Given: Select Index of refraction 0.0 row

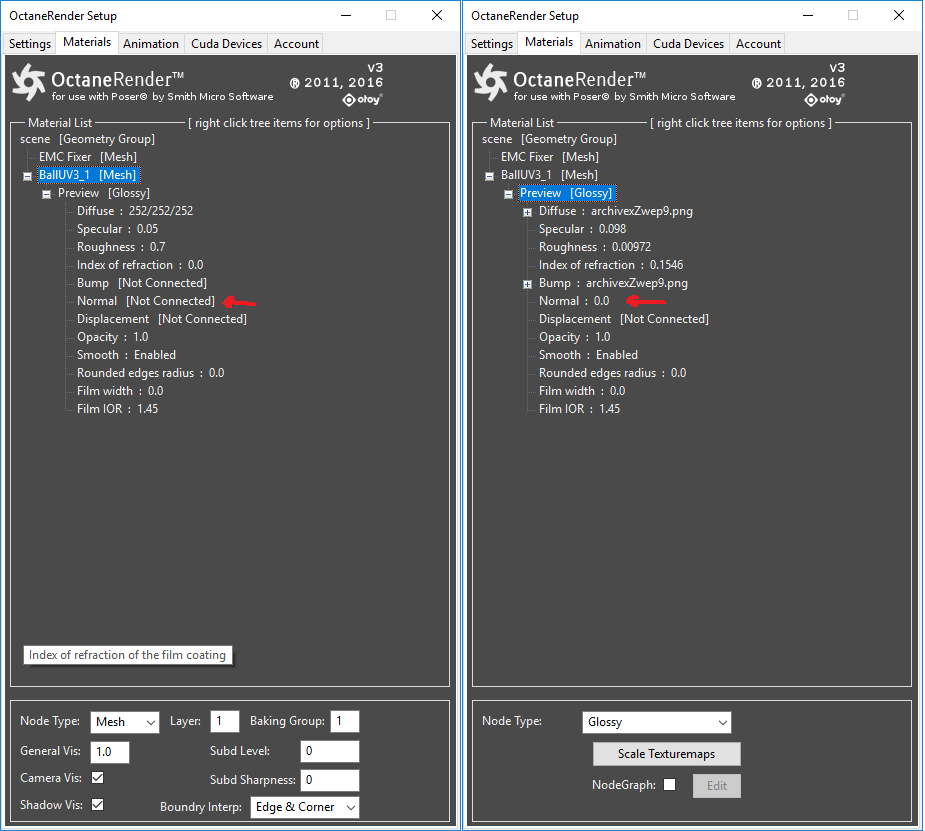Looking at the screenshot, I should pos(140,265).
